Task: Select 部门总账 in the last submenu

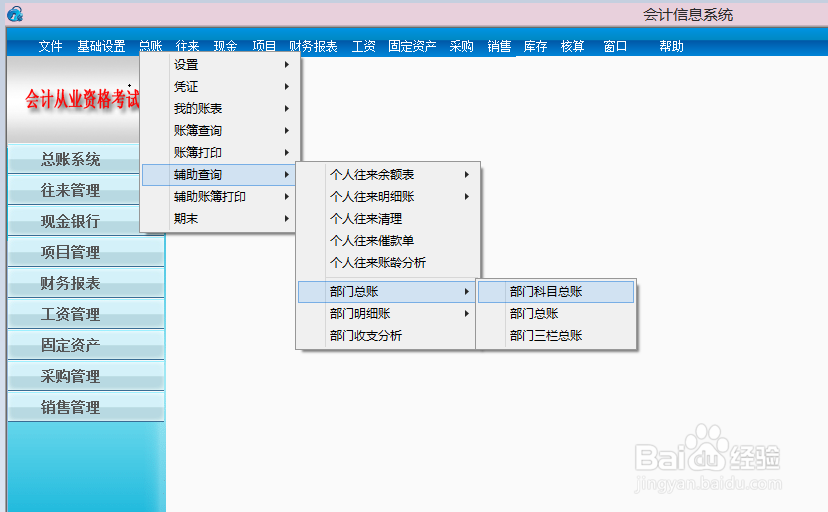Action: click(x=556, y=314)
